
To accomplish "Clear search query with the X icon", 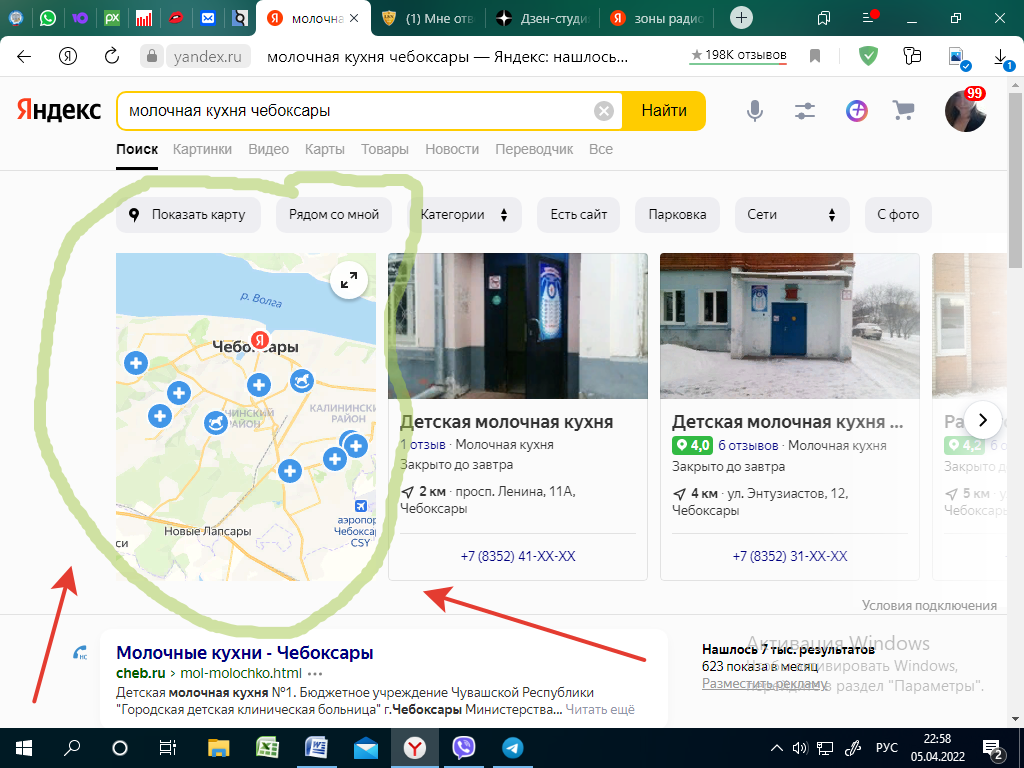I will pyautogui.click(x=603, y=111).
